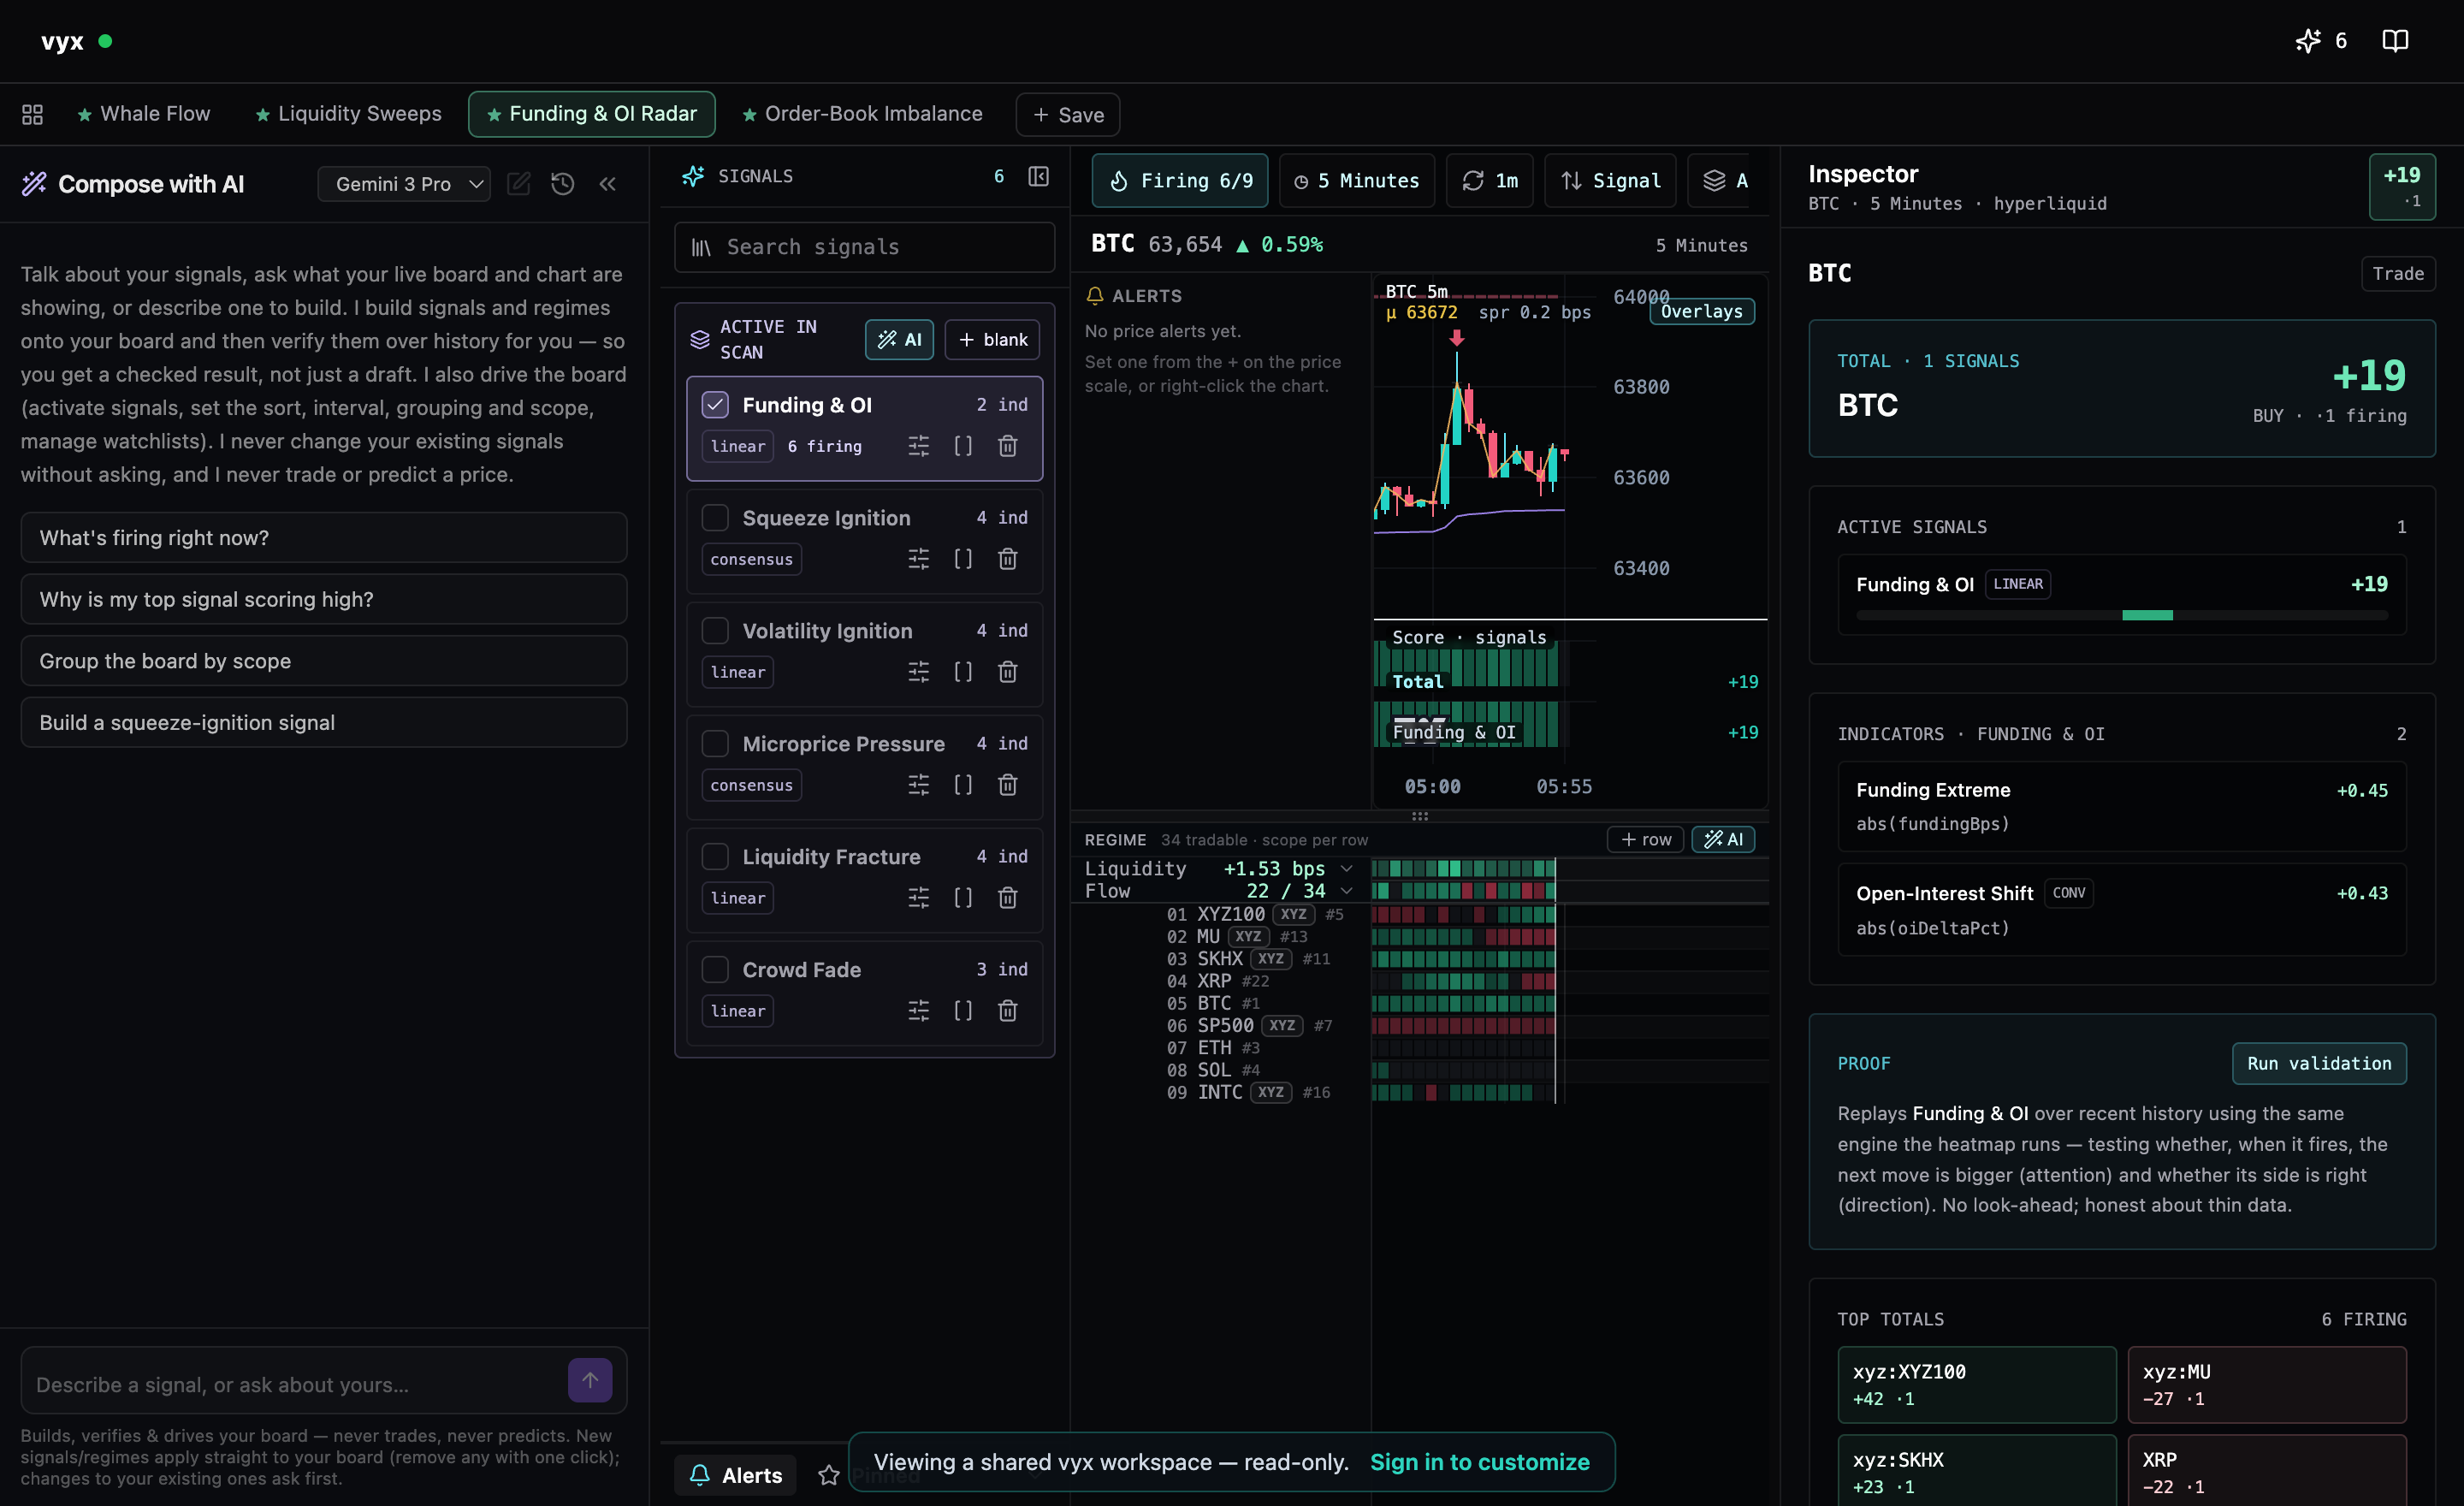Click the brackets icon on Funding & OI

coord(963,446)
